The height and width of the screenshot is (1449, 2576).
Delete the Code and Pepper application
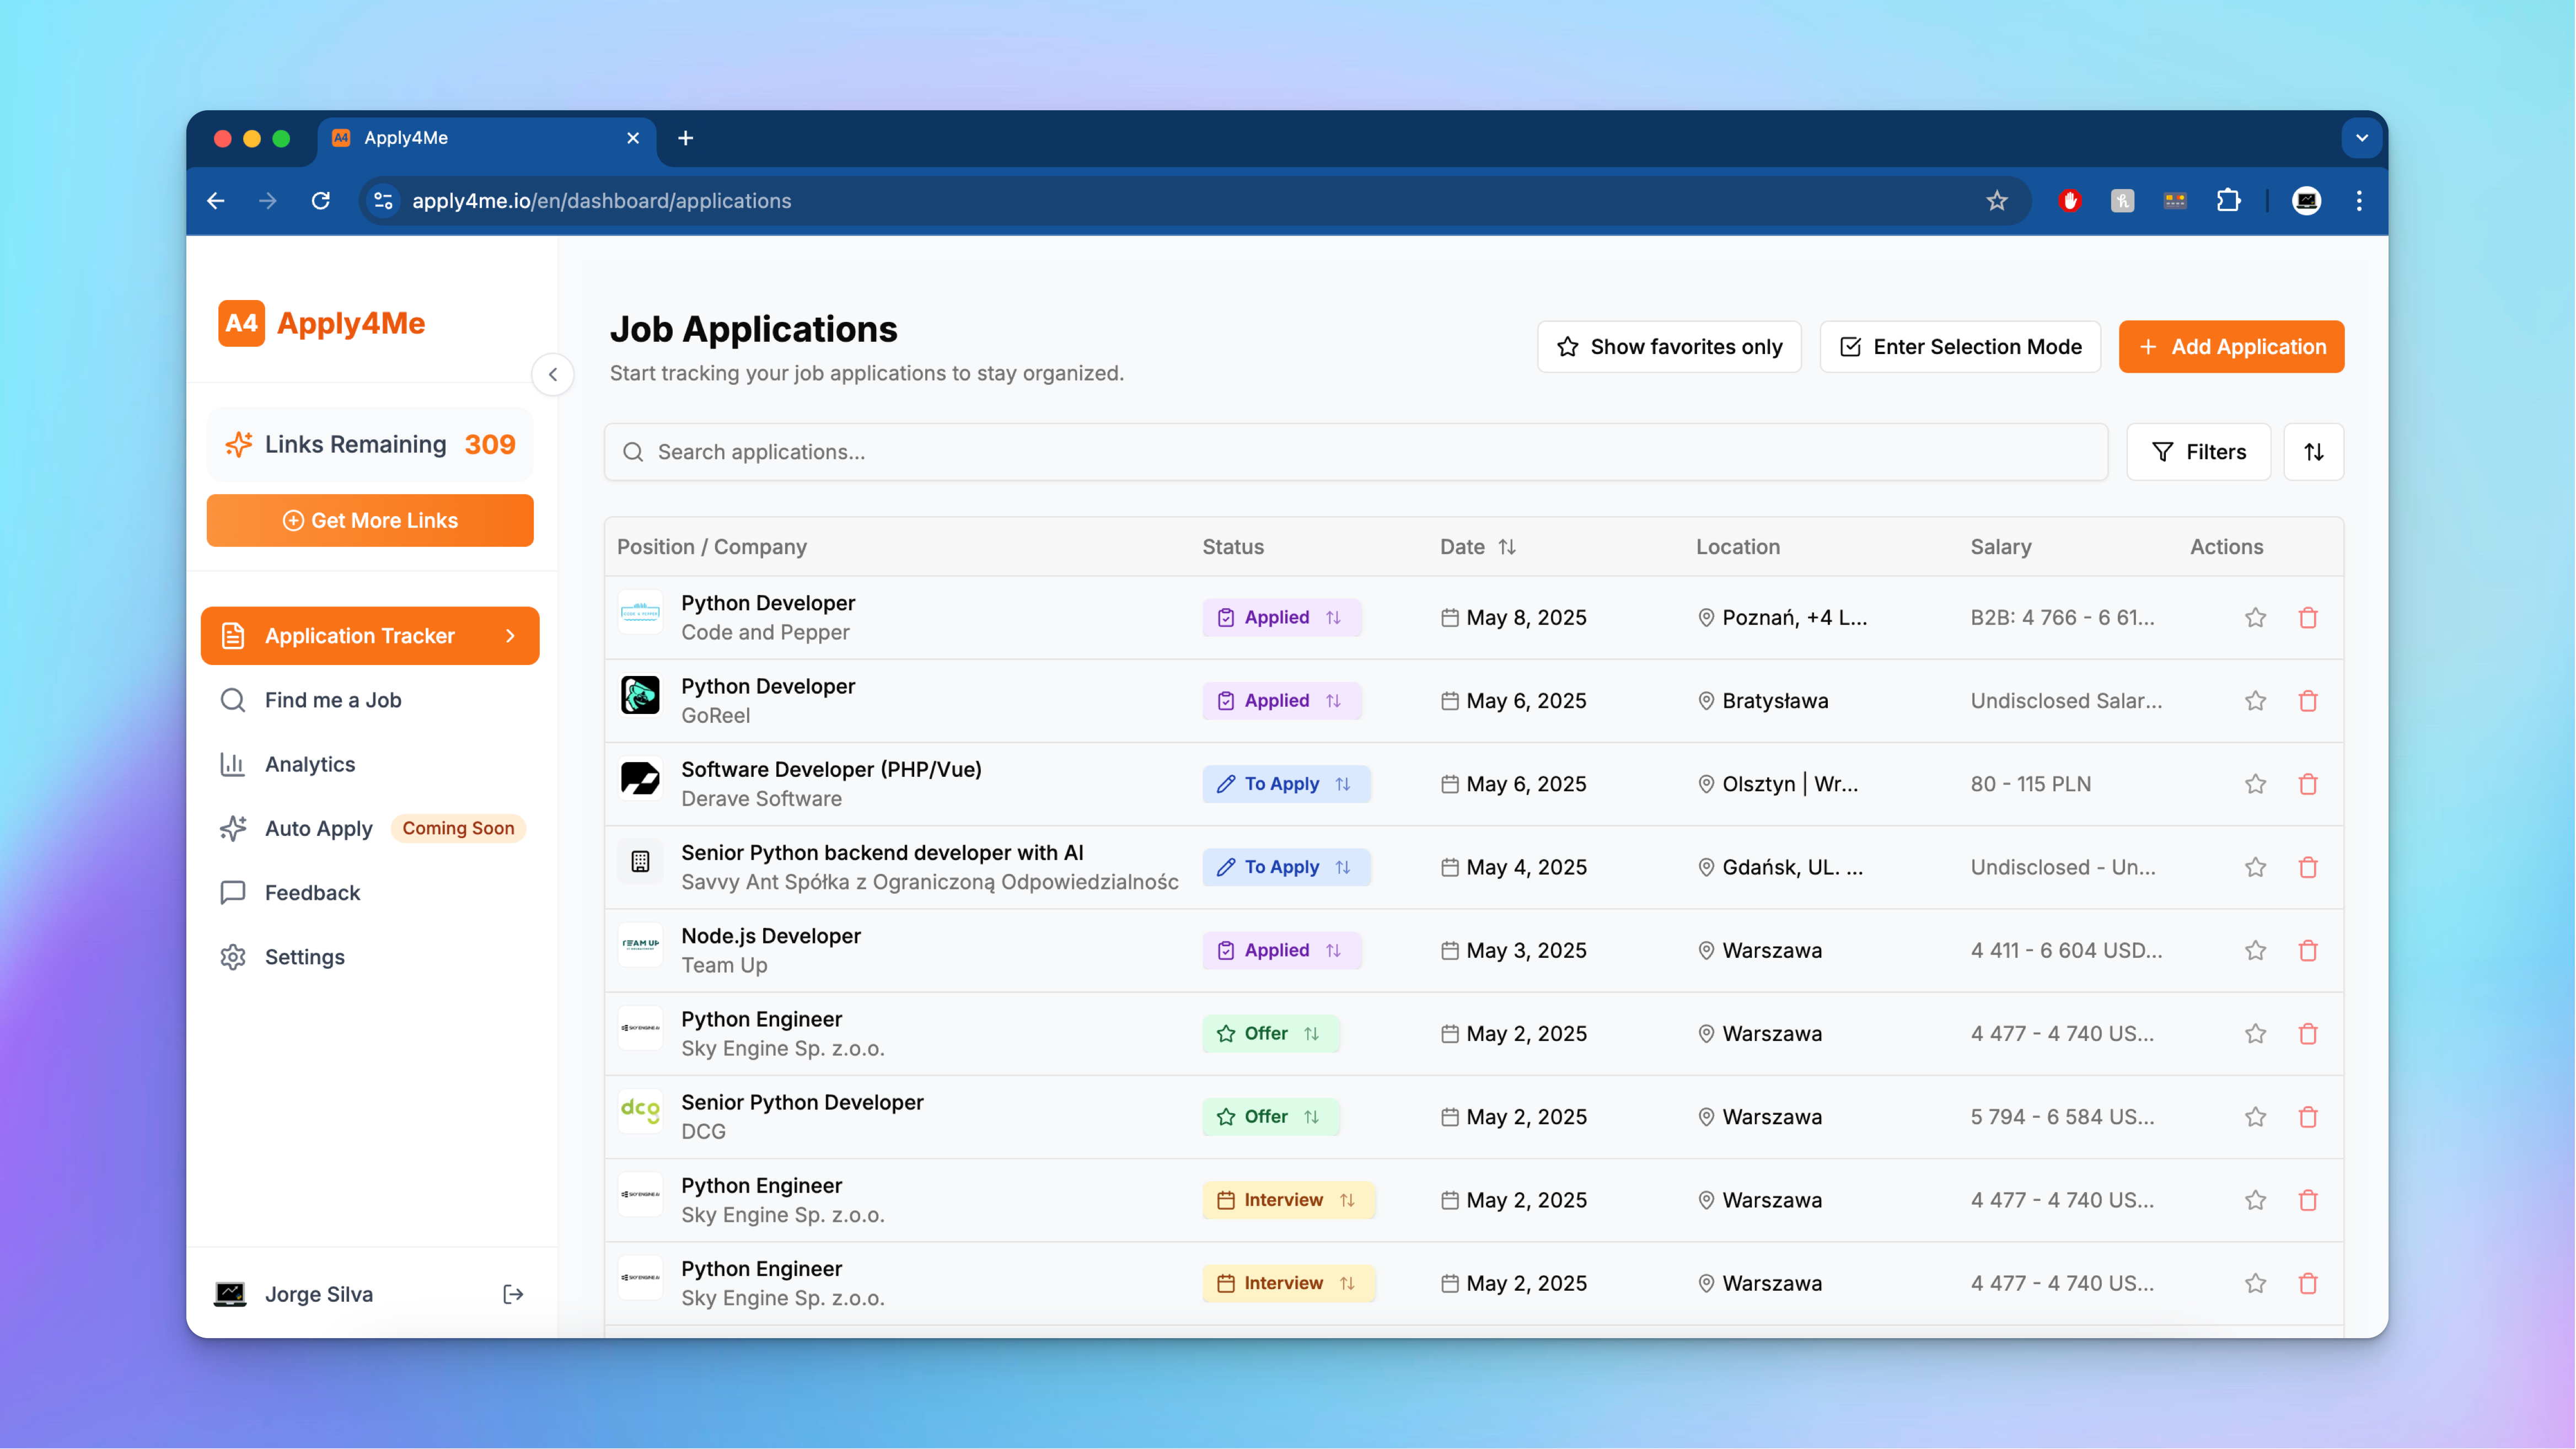coord(2307,617)
